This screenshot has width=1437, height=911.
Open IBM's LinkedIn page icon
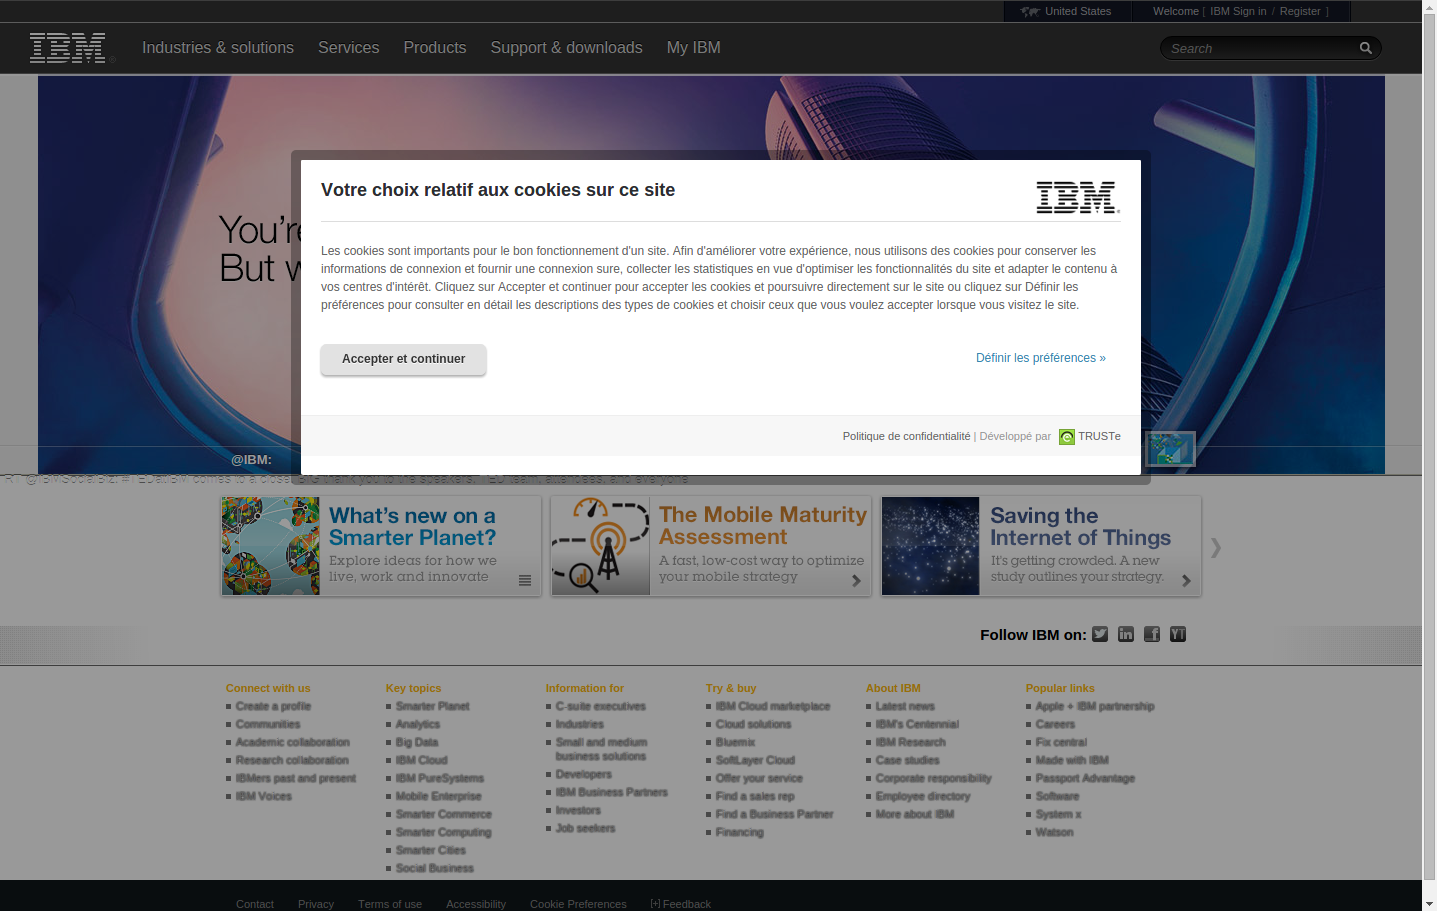point(1126,634)
